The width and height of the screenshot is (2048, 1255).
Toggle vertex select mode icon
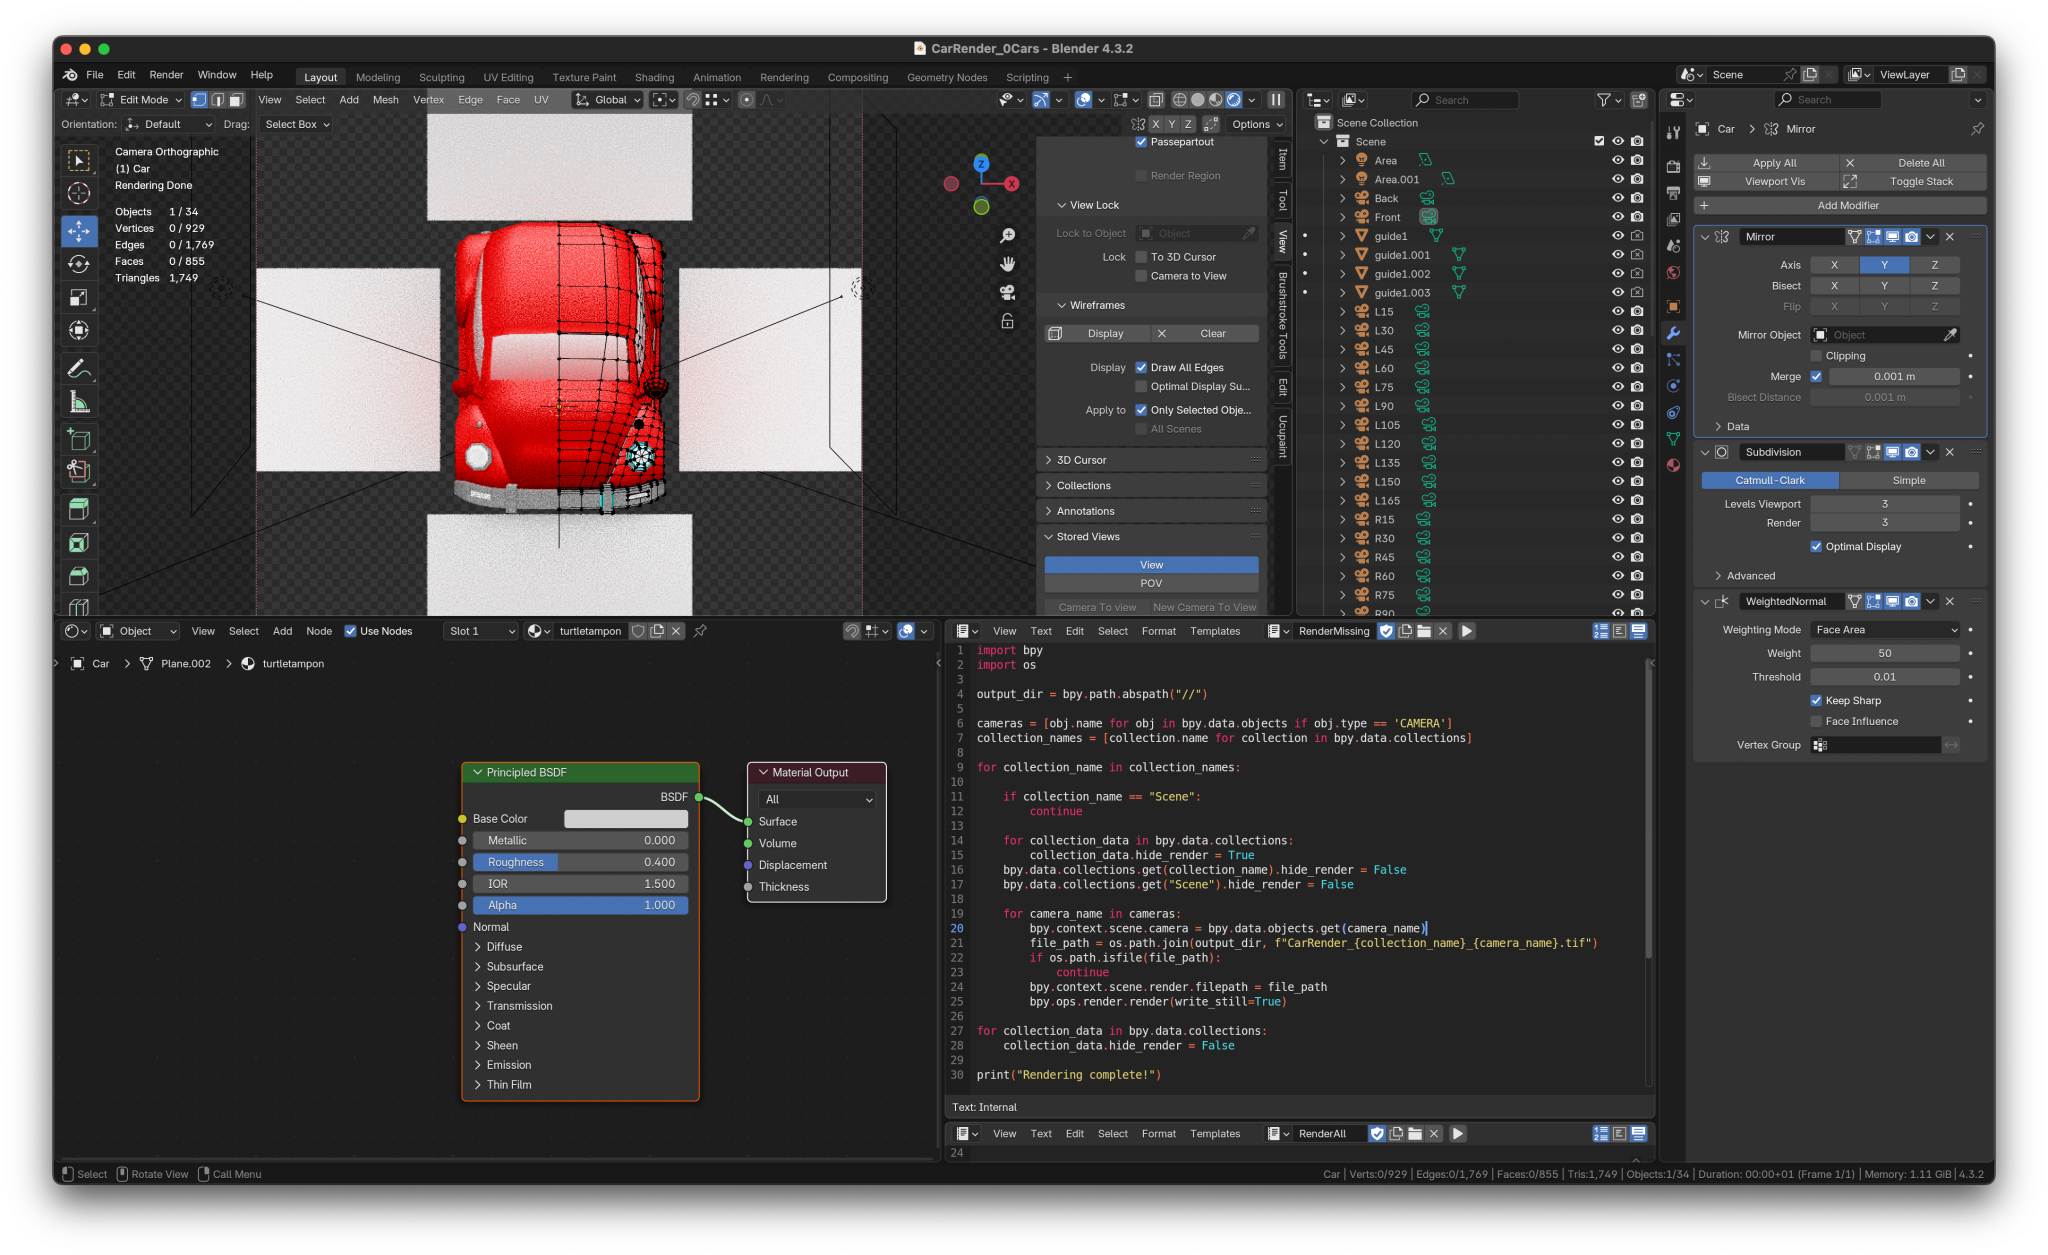[199, 100]
